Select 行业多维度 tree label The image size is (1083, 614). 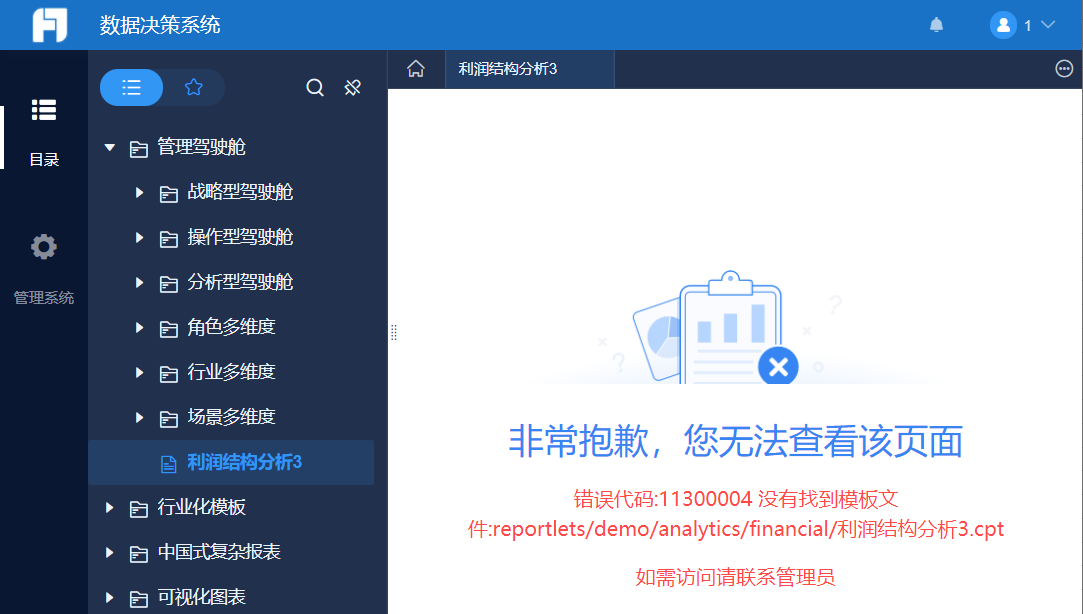pos(231,372)
